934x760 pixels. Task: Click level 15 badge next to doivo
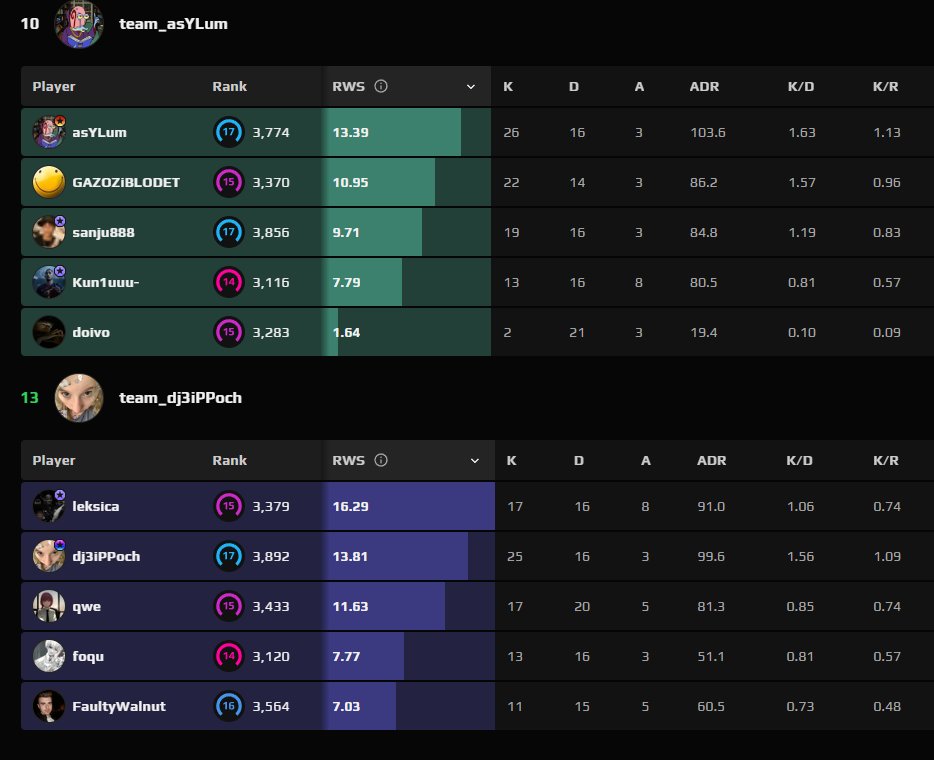click(x=229, y=332)
